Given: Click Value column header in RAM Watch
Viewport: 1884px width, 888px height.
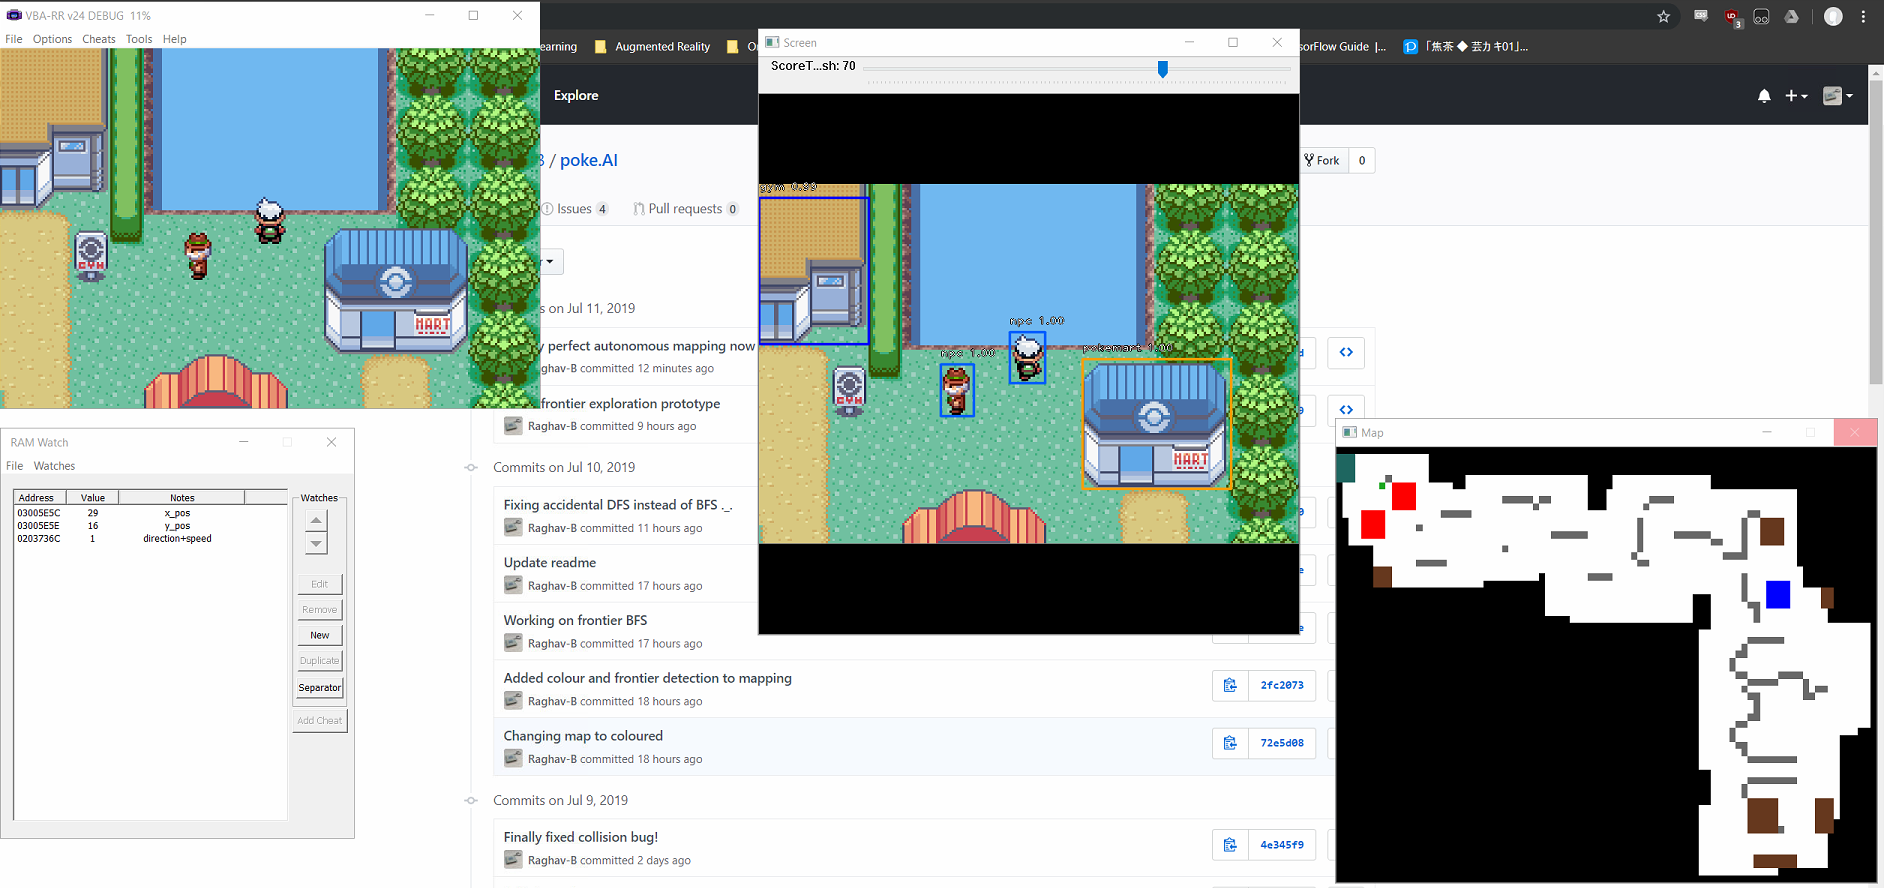Looking at the screenshot, I should click(93, 497).
